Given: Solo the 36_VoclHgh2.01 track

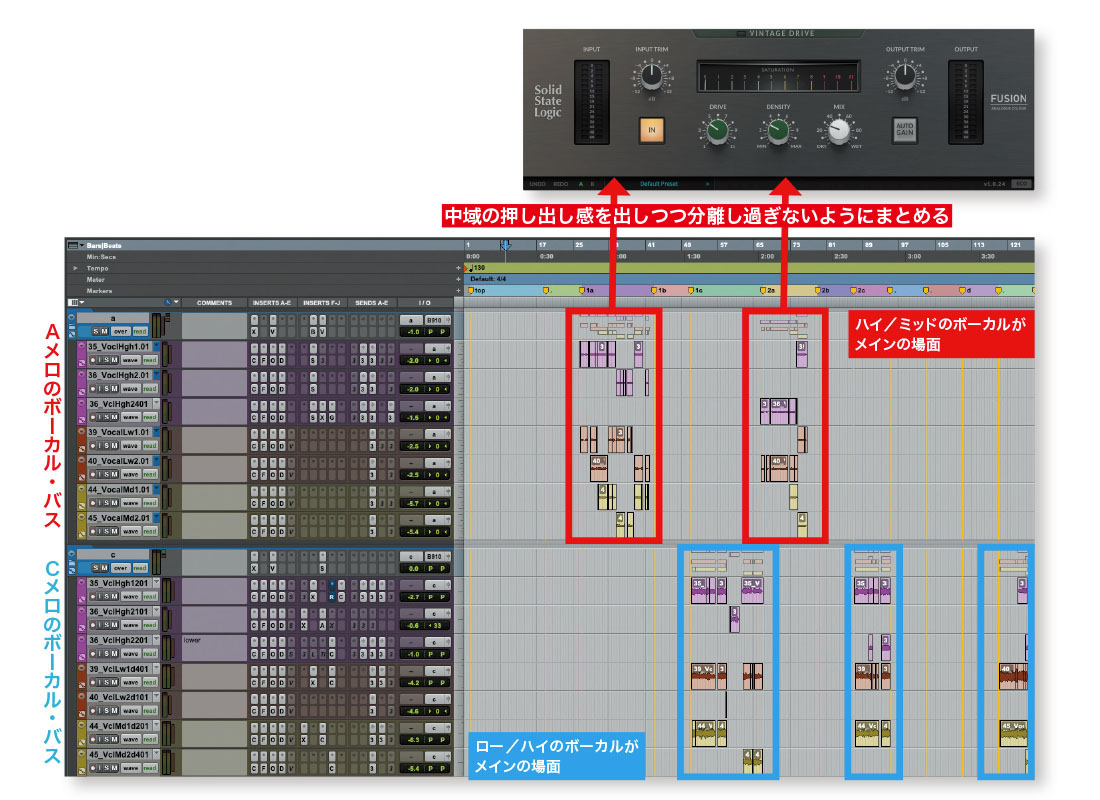Looking at the screenshot, I should [107, 389].
